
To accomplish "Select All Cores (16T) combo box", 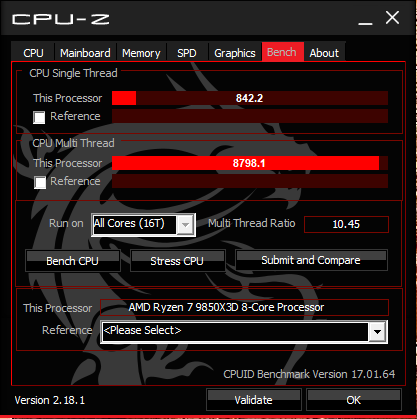I will point(143,225).
